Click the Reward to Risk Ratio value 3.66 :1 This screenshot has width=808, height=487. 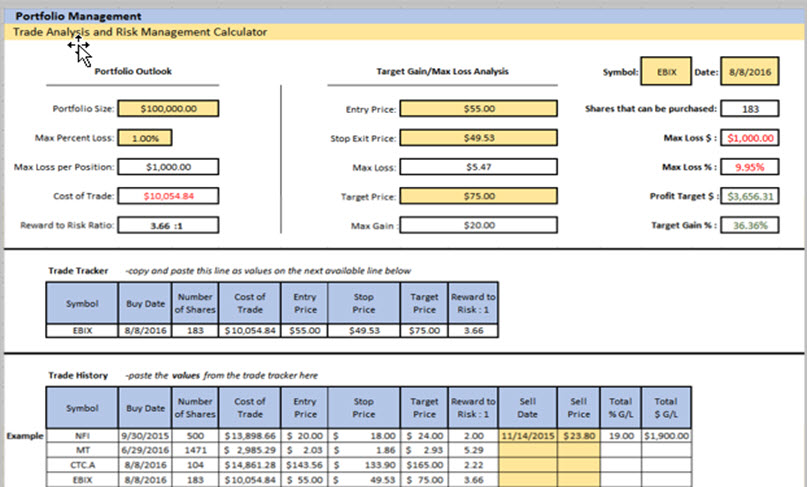tap(168, 225)
